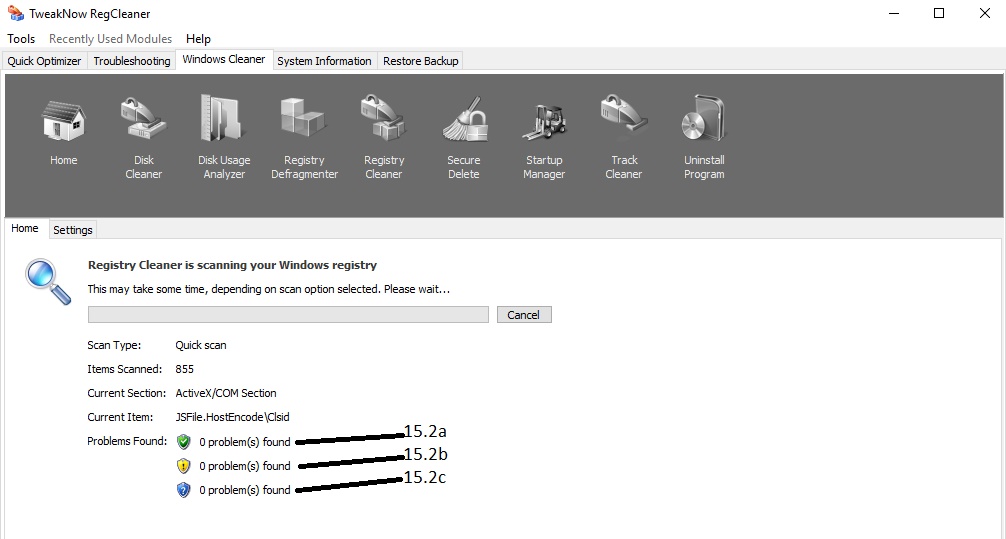
Task: Switch to the Quick Optimizer tab
Action: [44, 61]
